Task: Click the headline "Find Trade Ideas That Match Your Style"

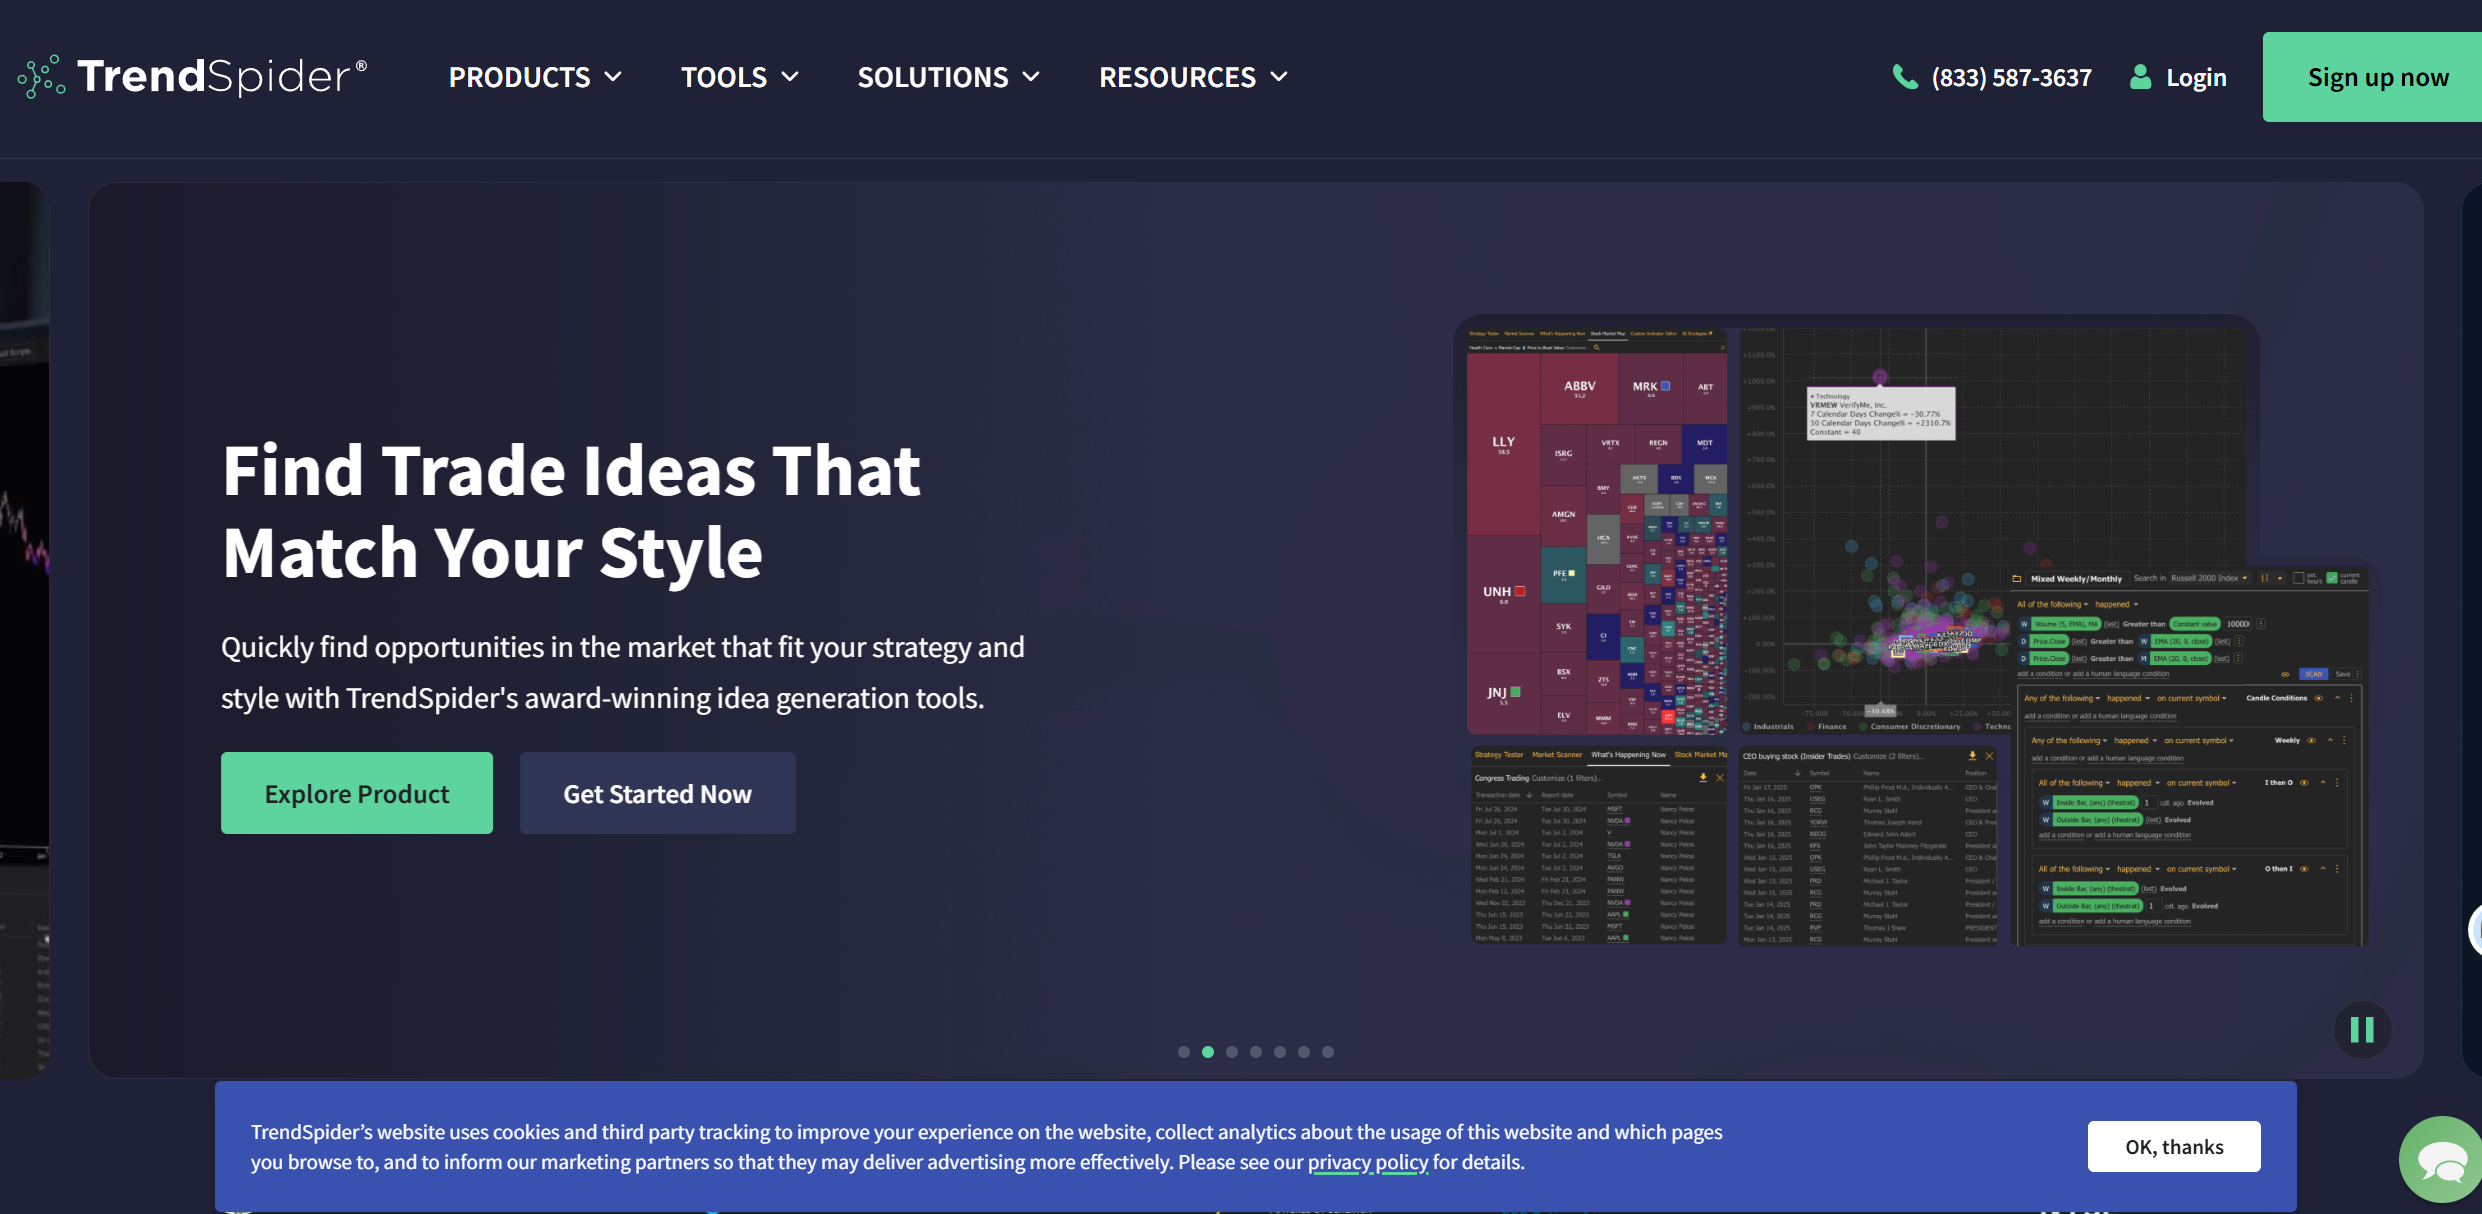Action: 571,511
